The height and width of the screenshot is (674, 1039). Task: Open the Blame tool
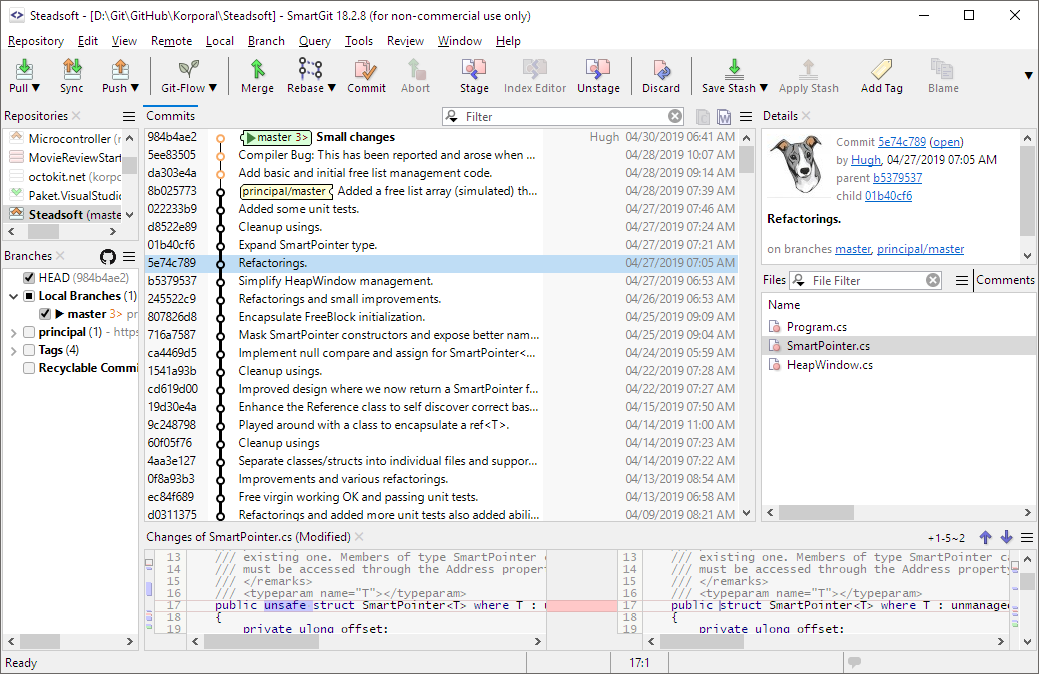tap(941, 75)
